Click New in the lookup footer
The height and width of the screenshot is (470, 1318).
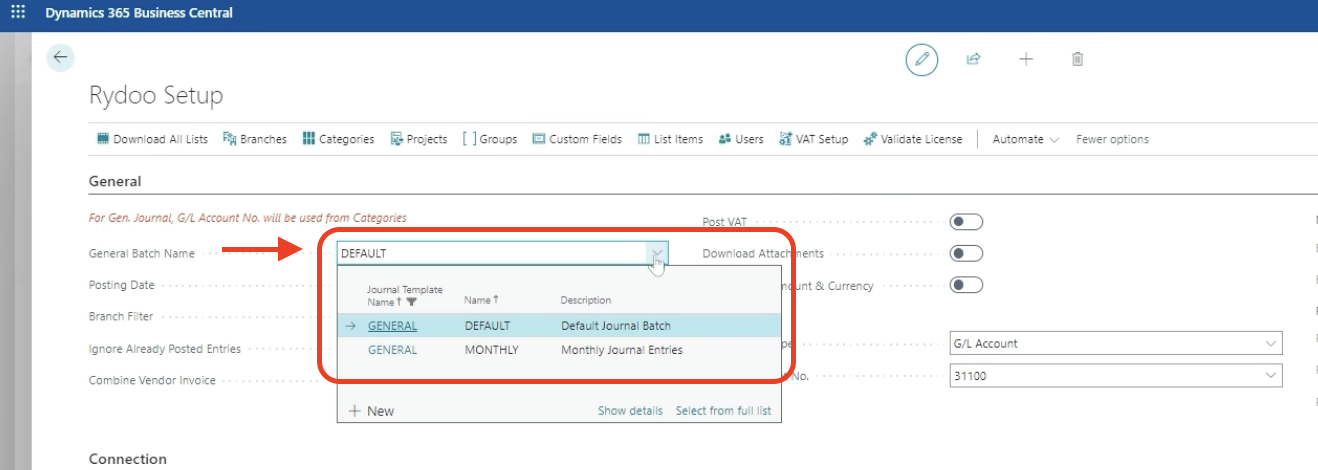pos(371,411)
